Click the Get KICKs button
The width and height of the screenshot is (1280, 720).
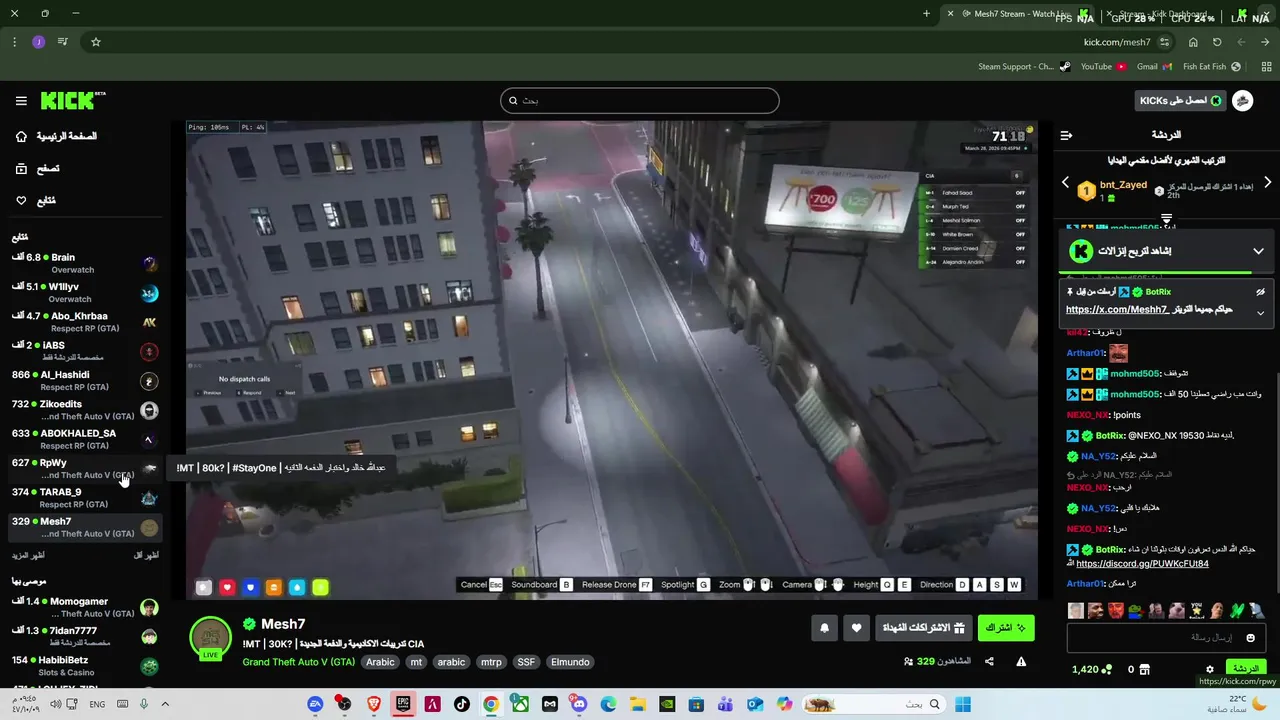1180,100
